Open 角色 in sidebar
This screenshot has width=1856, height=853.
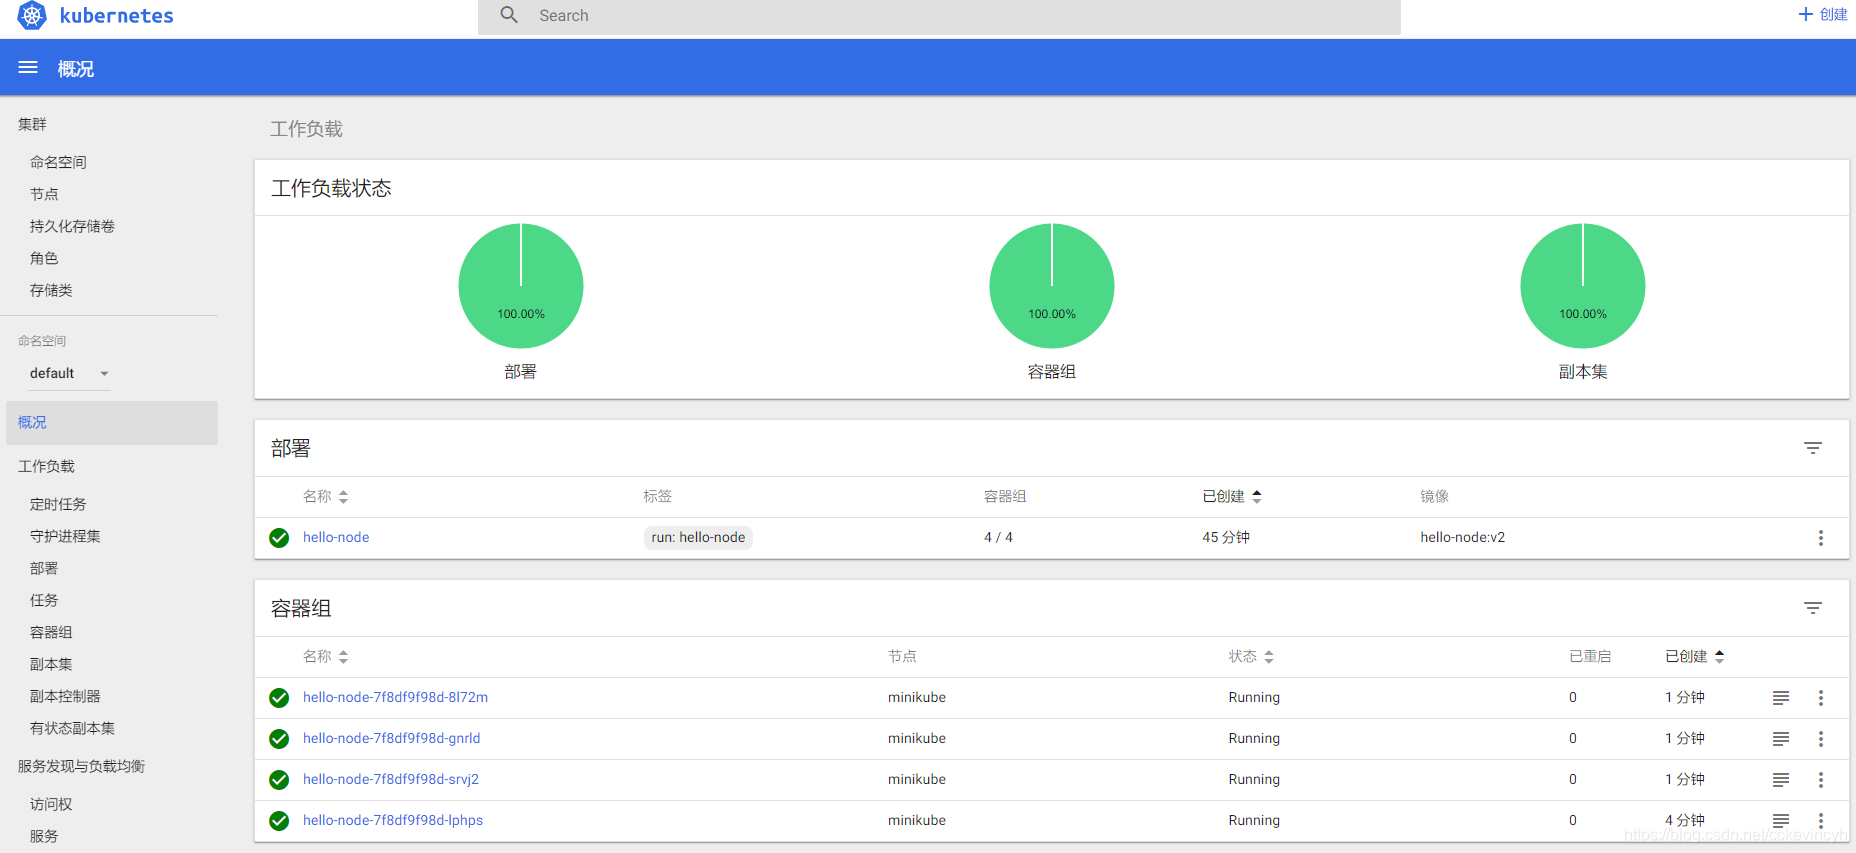44,258
